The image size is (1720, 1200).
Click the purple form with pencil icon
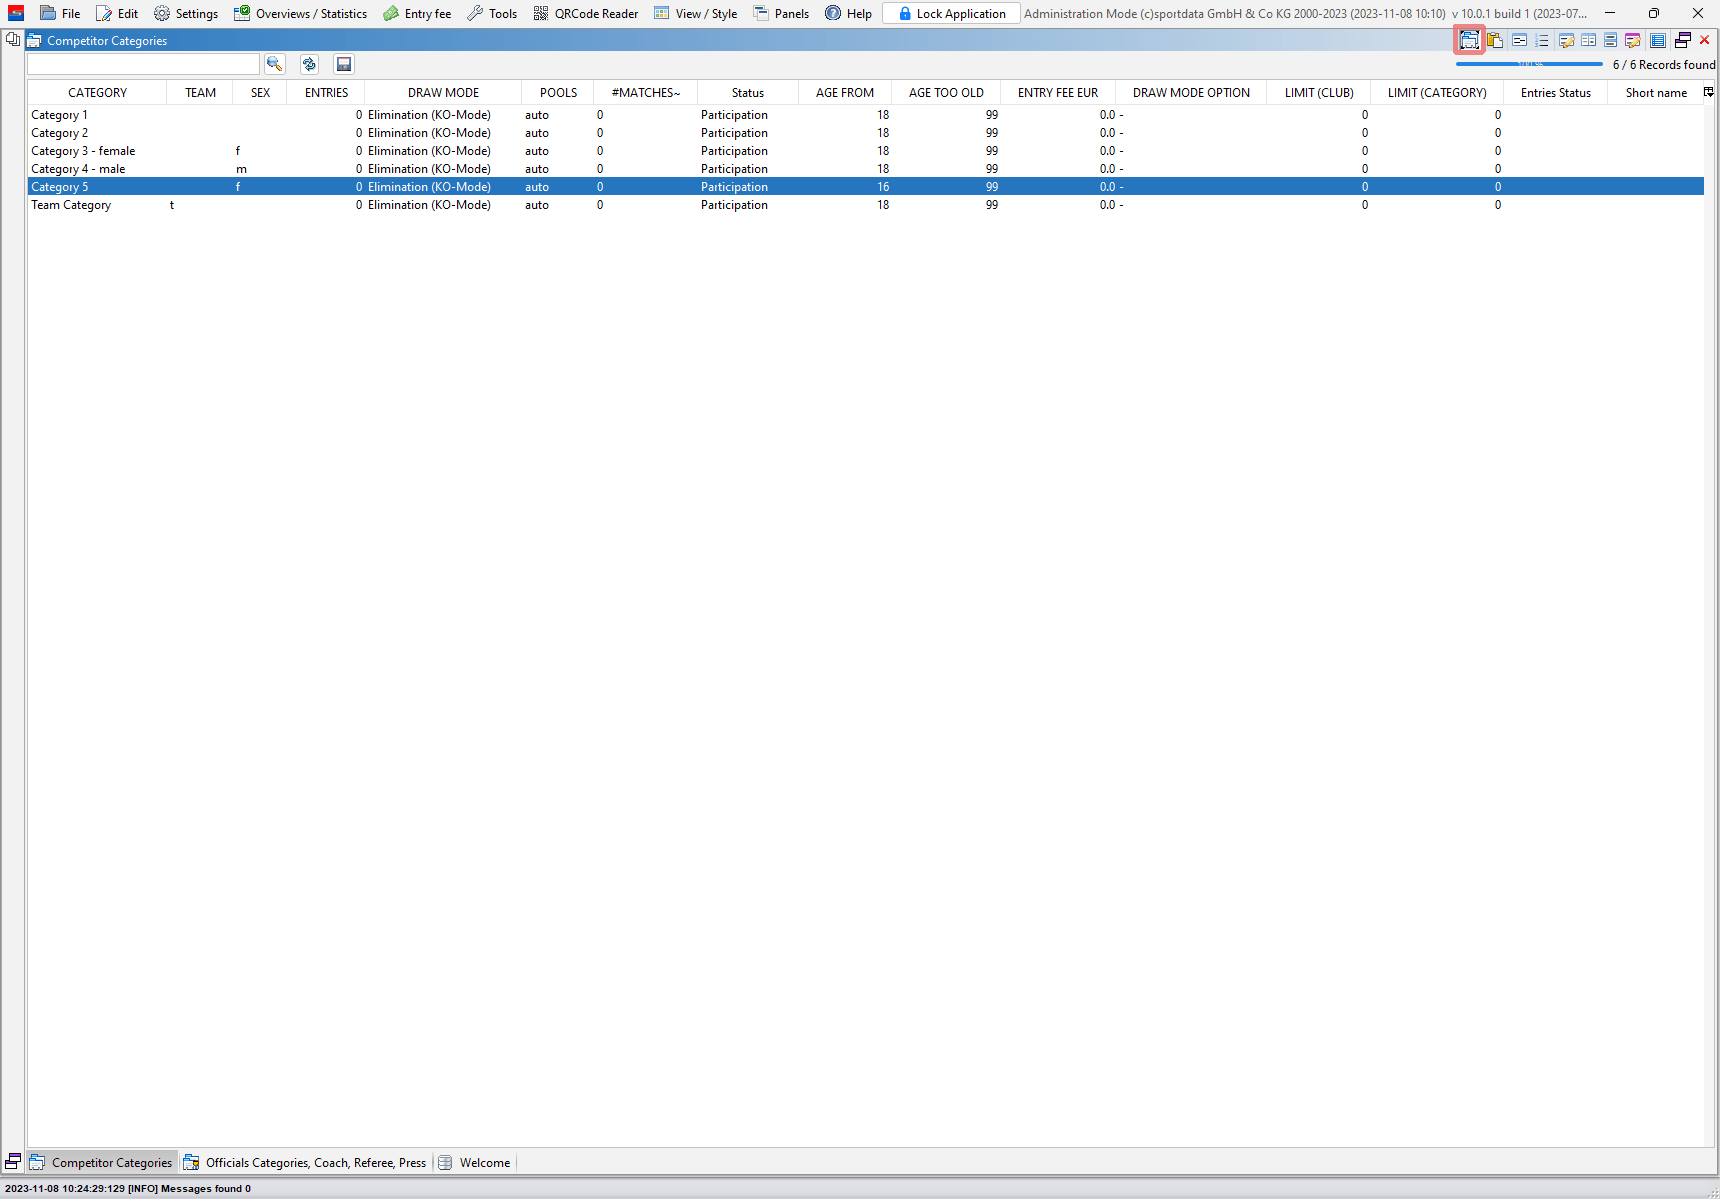1632,40
